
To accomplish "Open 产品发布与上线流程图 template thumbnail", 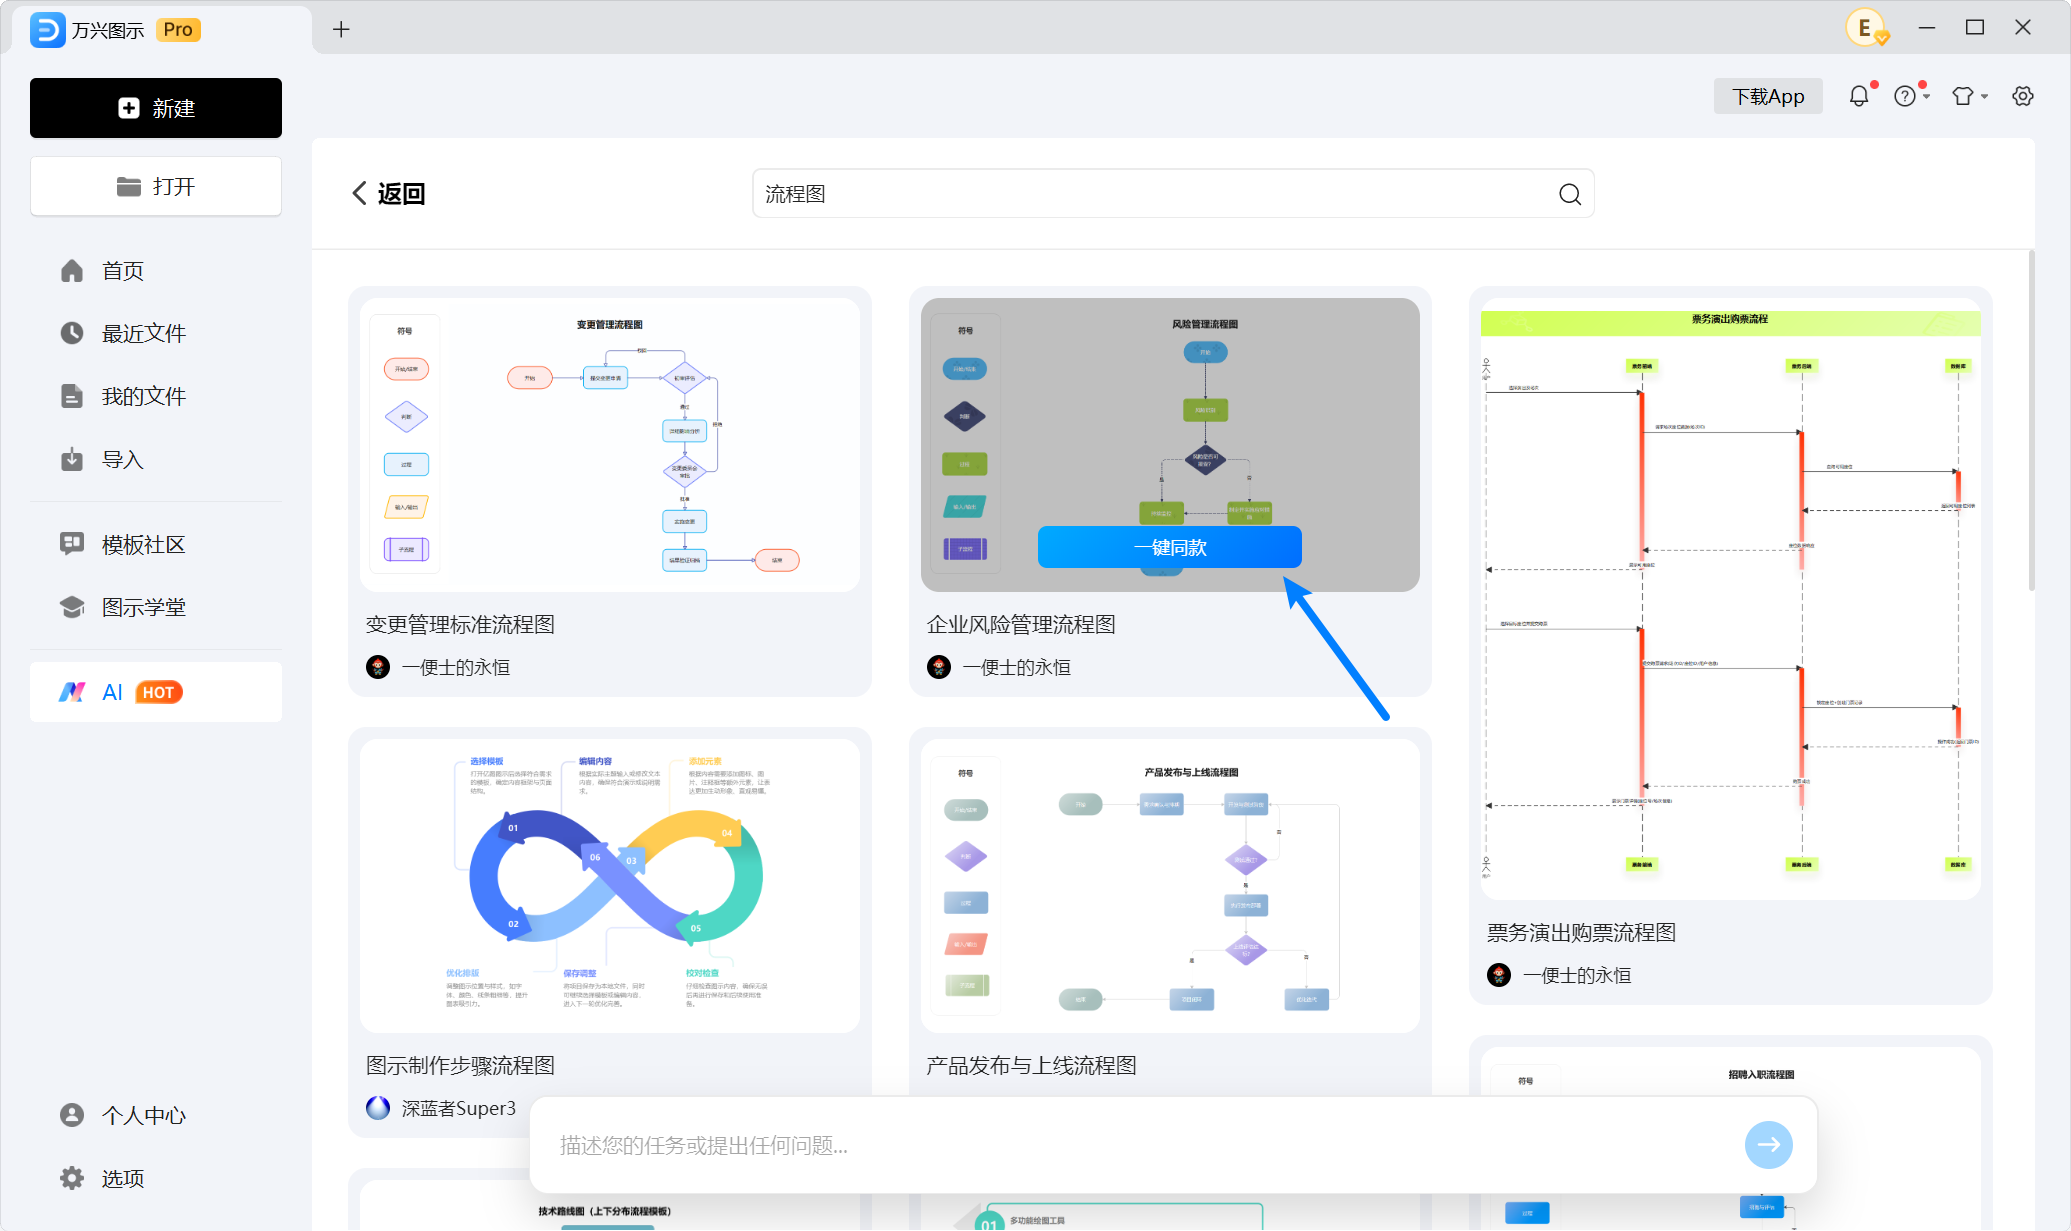I will (x=1170, y=886).
